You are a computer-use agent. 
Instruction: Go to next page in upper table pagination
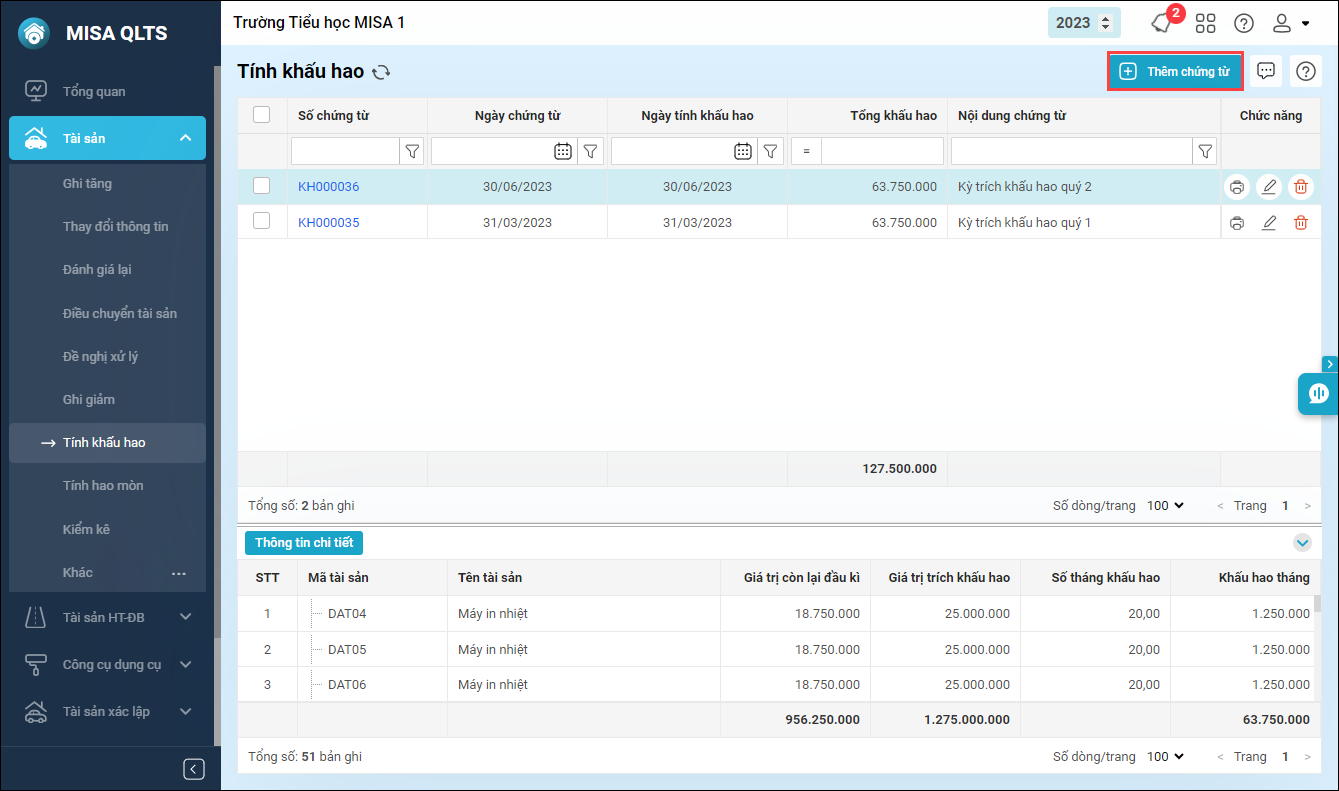pyautogui.click(x=1307, y=506)
